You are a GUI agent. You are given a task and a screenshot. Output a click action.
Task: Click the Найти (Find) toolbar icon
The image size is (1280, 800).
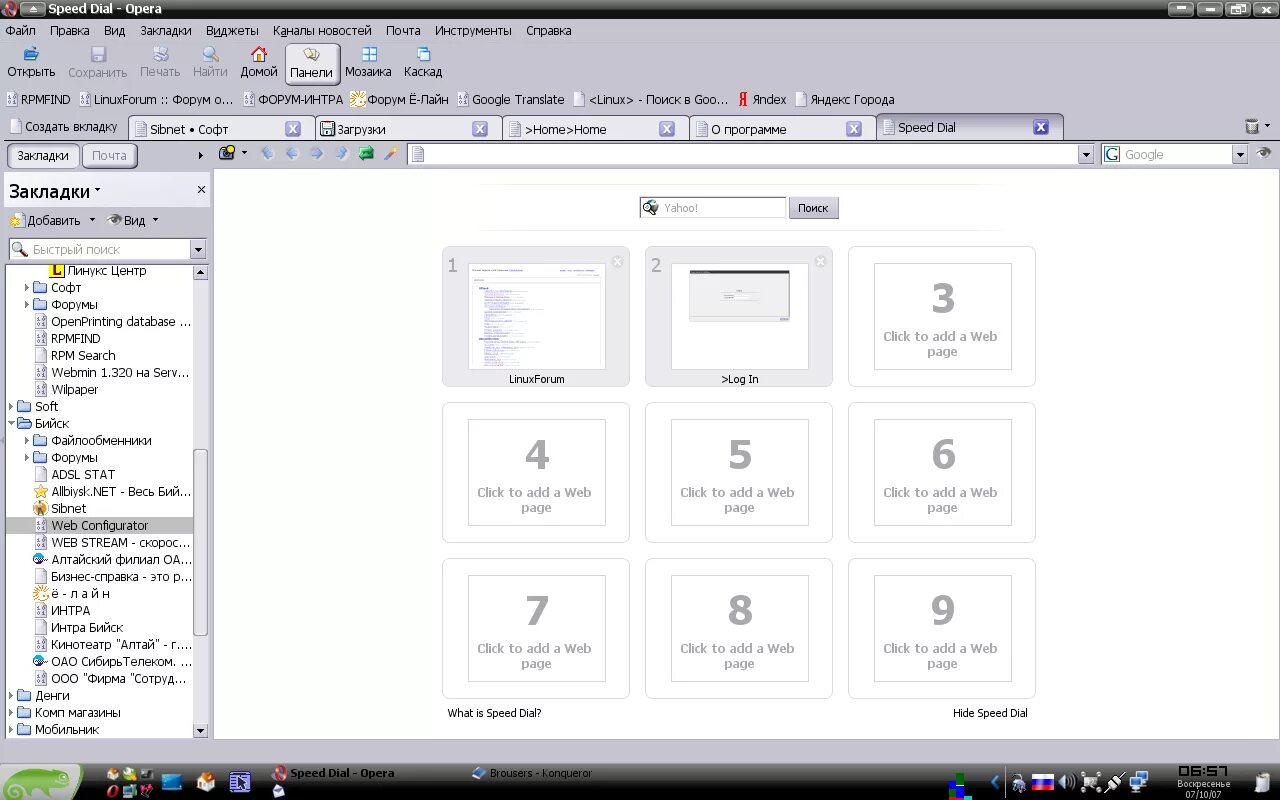coord(210,54)
